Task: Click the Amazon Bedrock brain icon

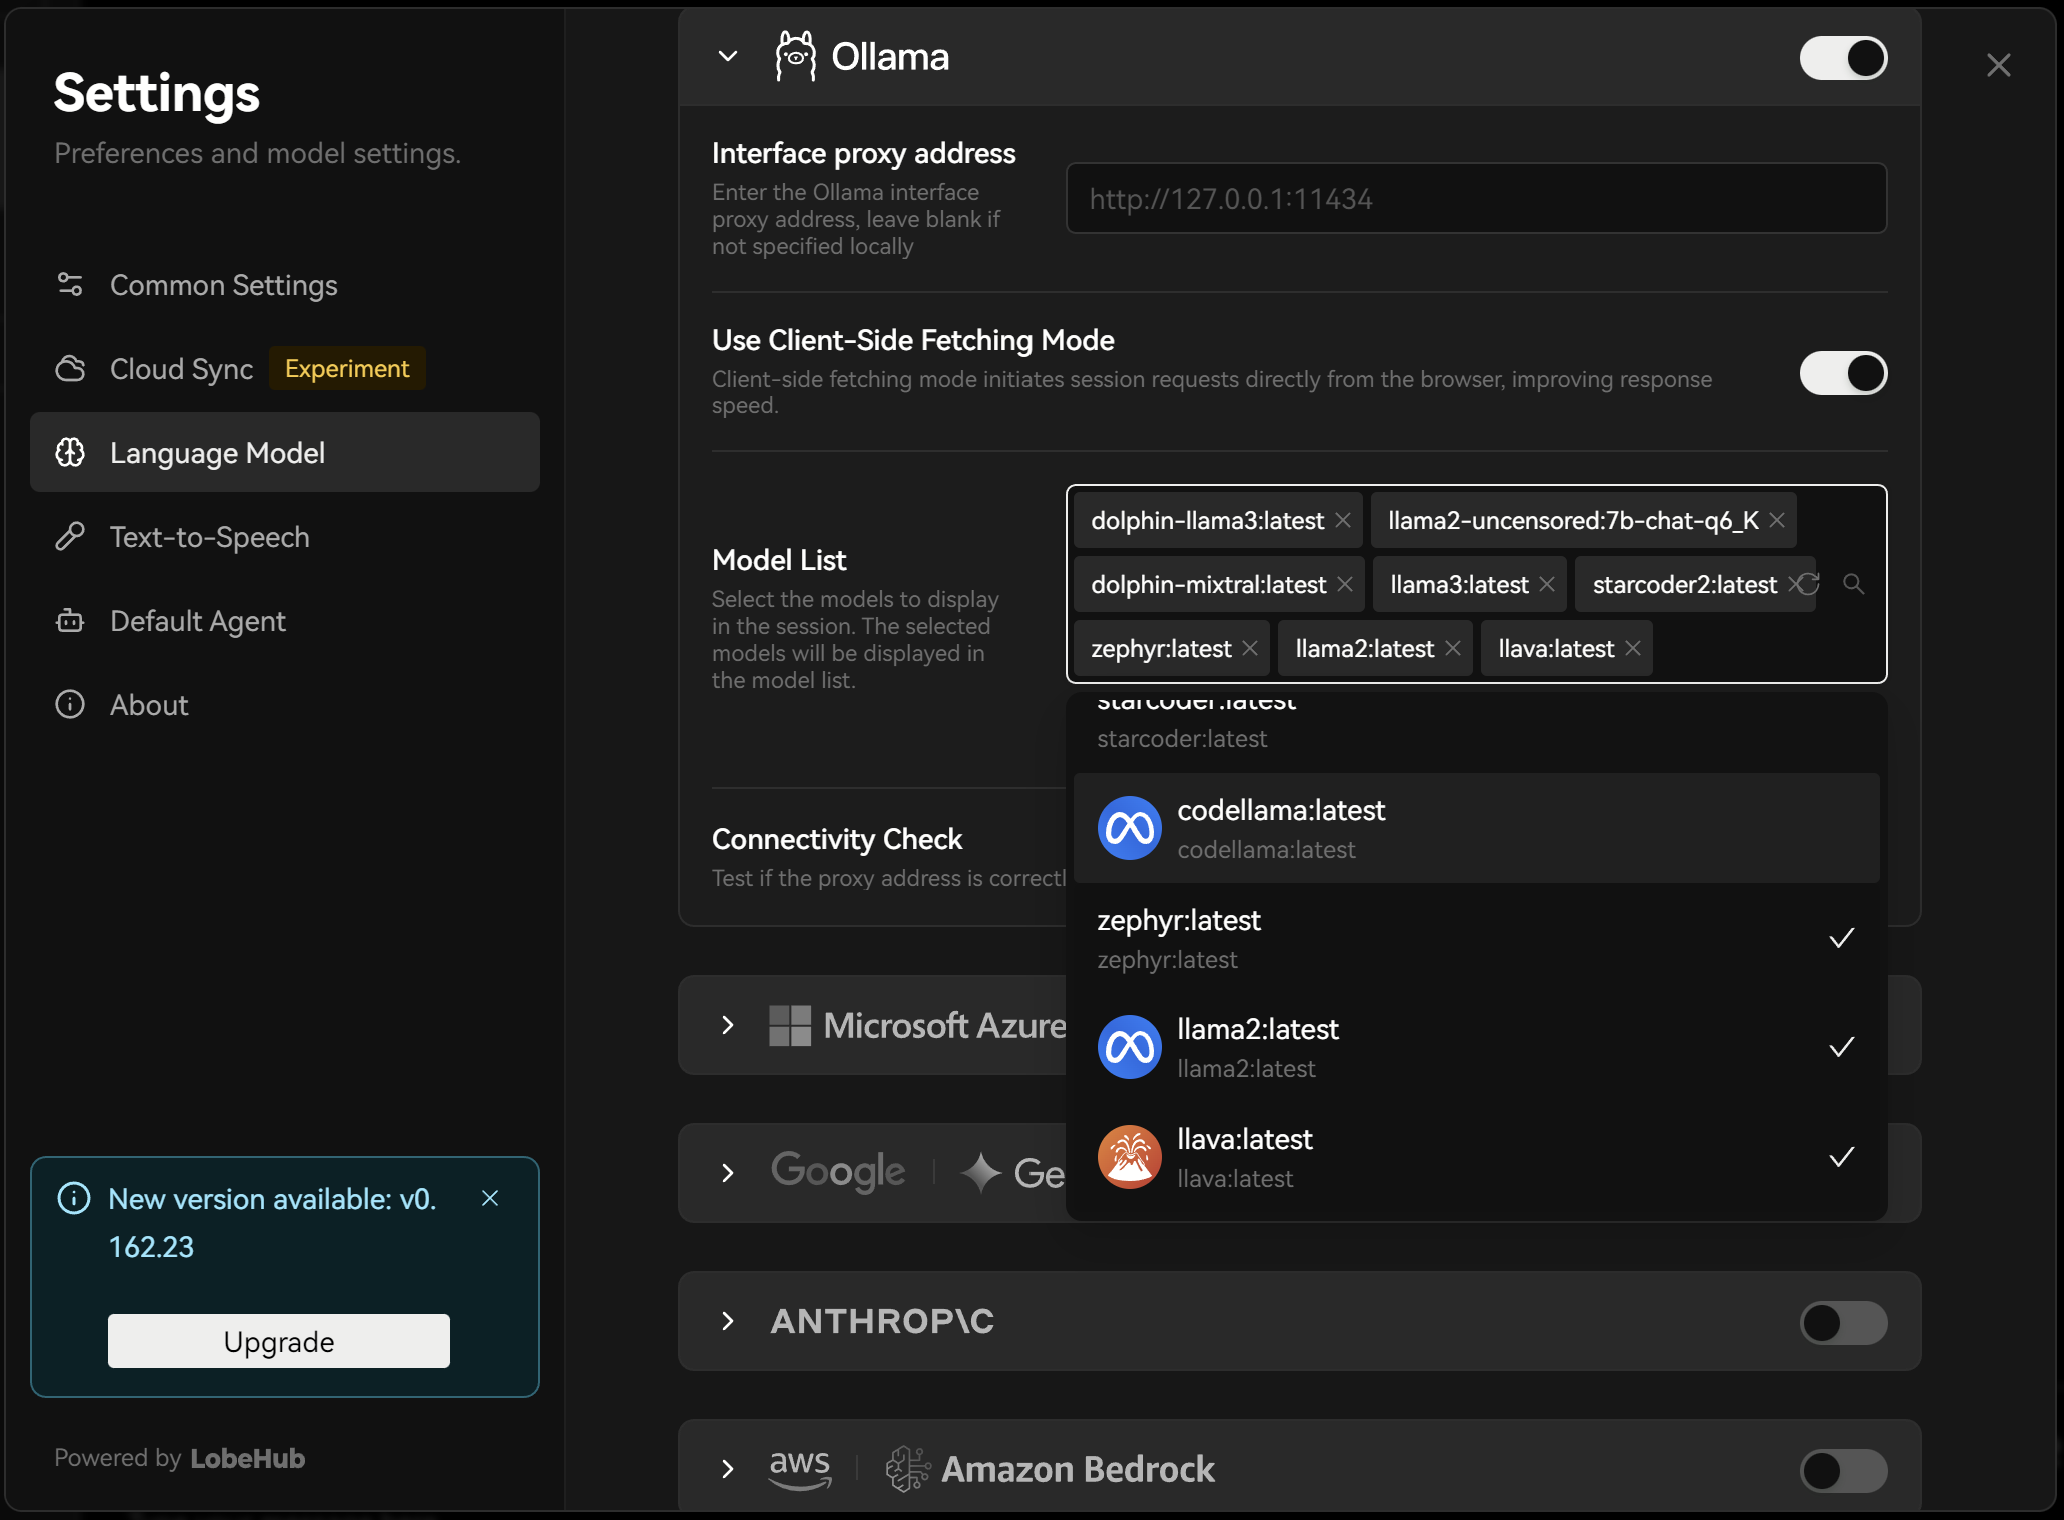Action: [908, 1469]
